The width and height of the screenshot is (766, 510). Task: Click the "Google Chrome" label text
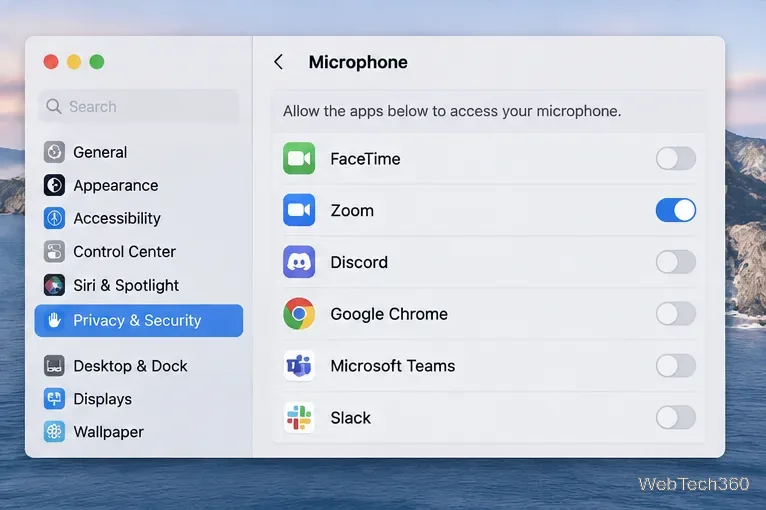coord(389,314)
